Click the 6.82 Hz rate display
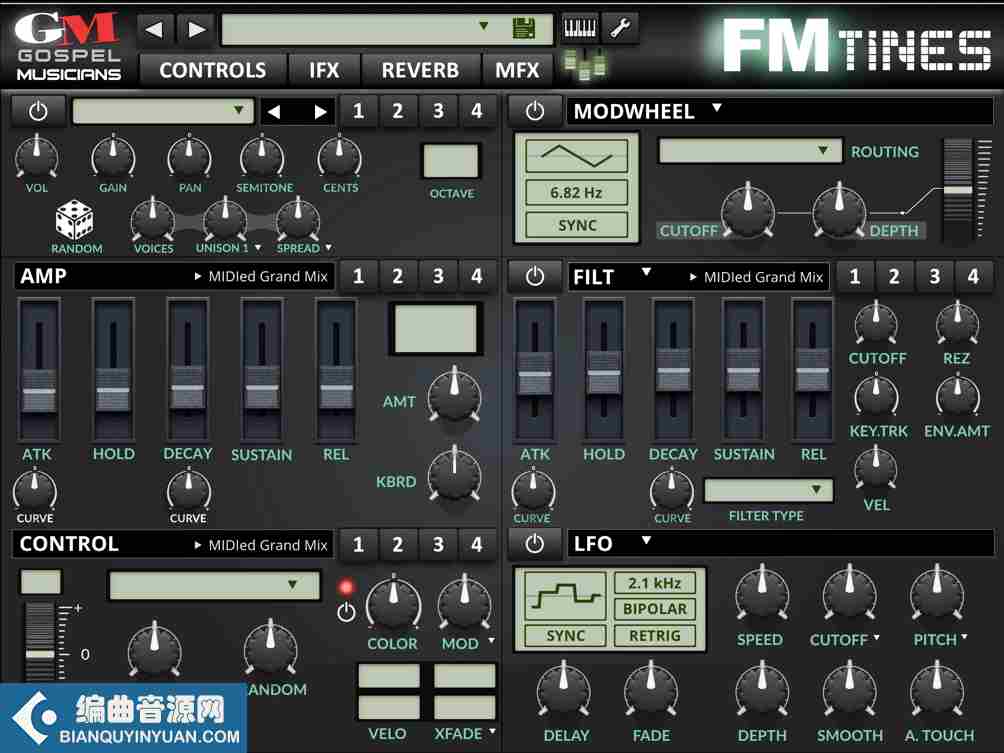Viewport: 1004px width, 753px height. click(x=576, y=192)
